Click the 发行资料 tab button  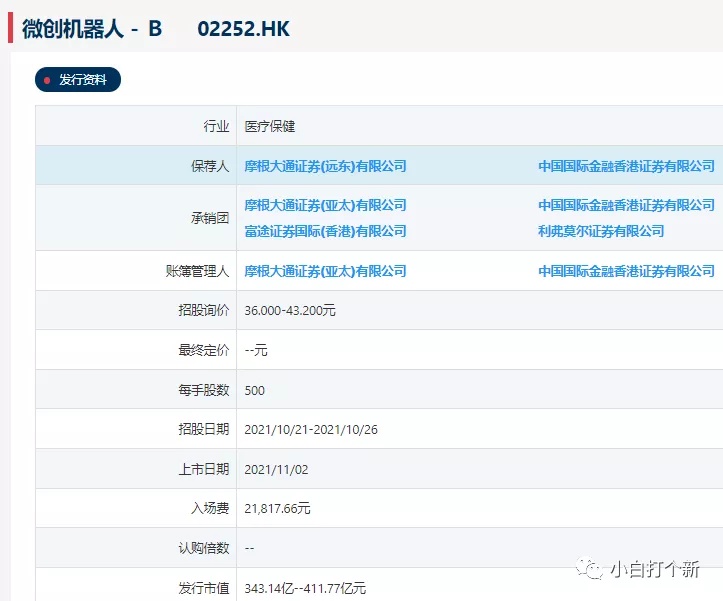[x=78, y=80]
